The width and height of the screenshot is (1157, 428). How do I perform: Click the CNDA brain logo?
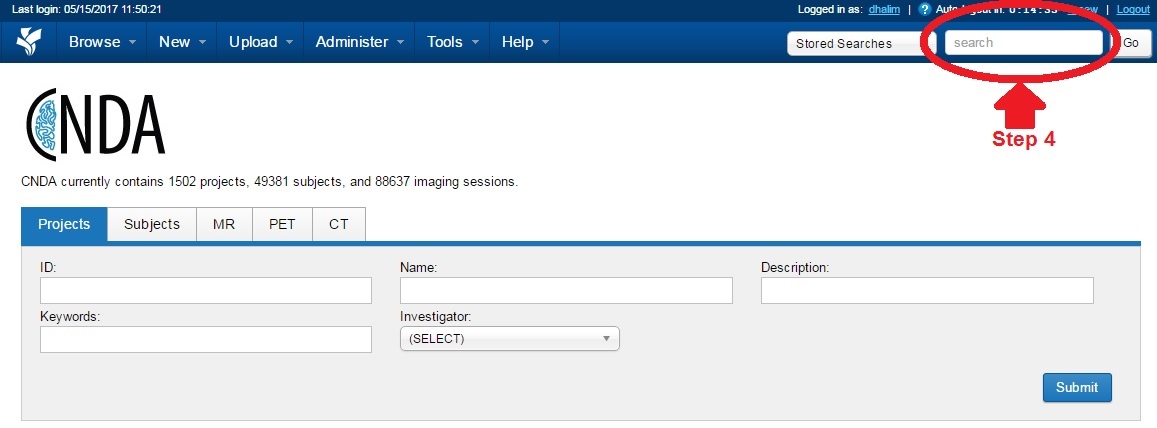pyautogui.click(x=95, y=125)
